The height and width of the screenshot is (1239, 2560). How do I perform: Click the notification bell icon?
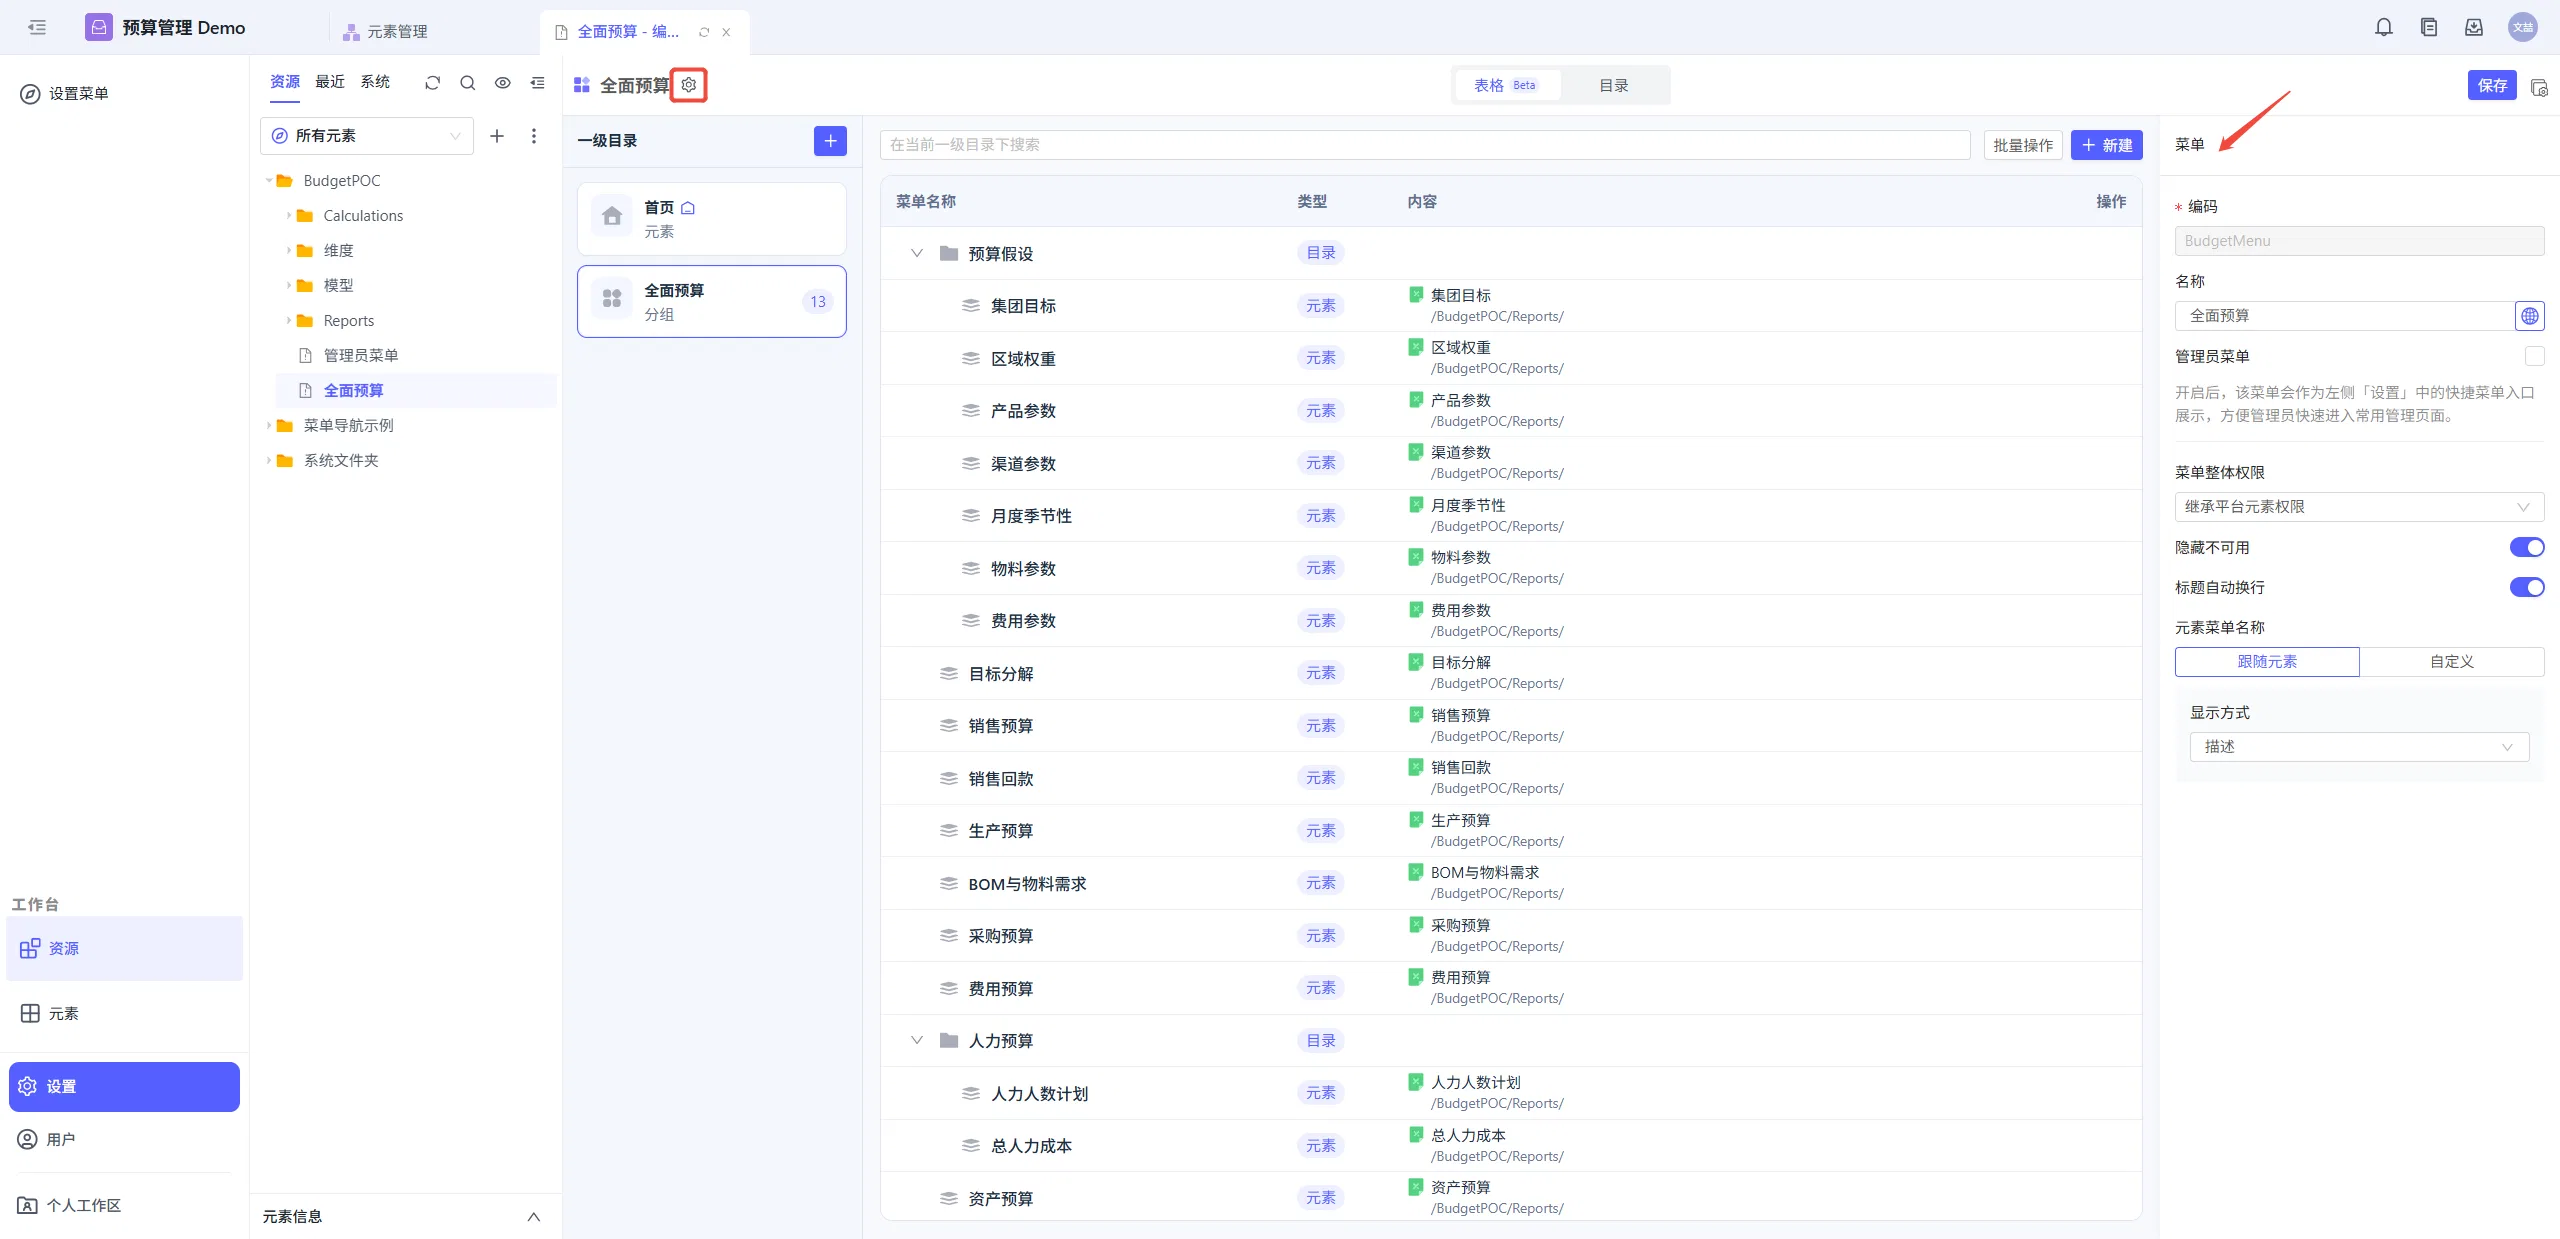point(2384,27)
